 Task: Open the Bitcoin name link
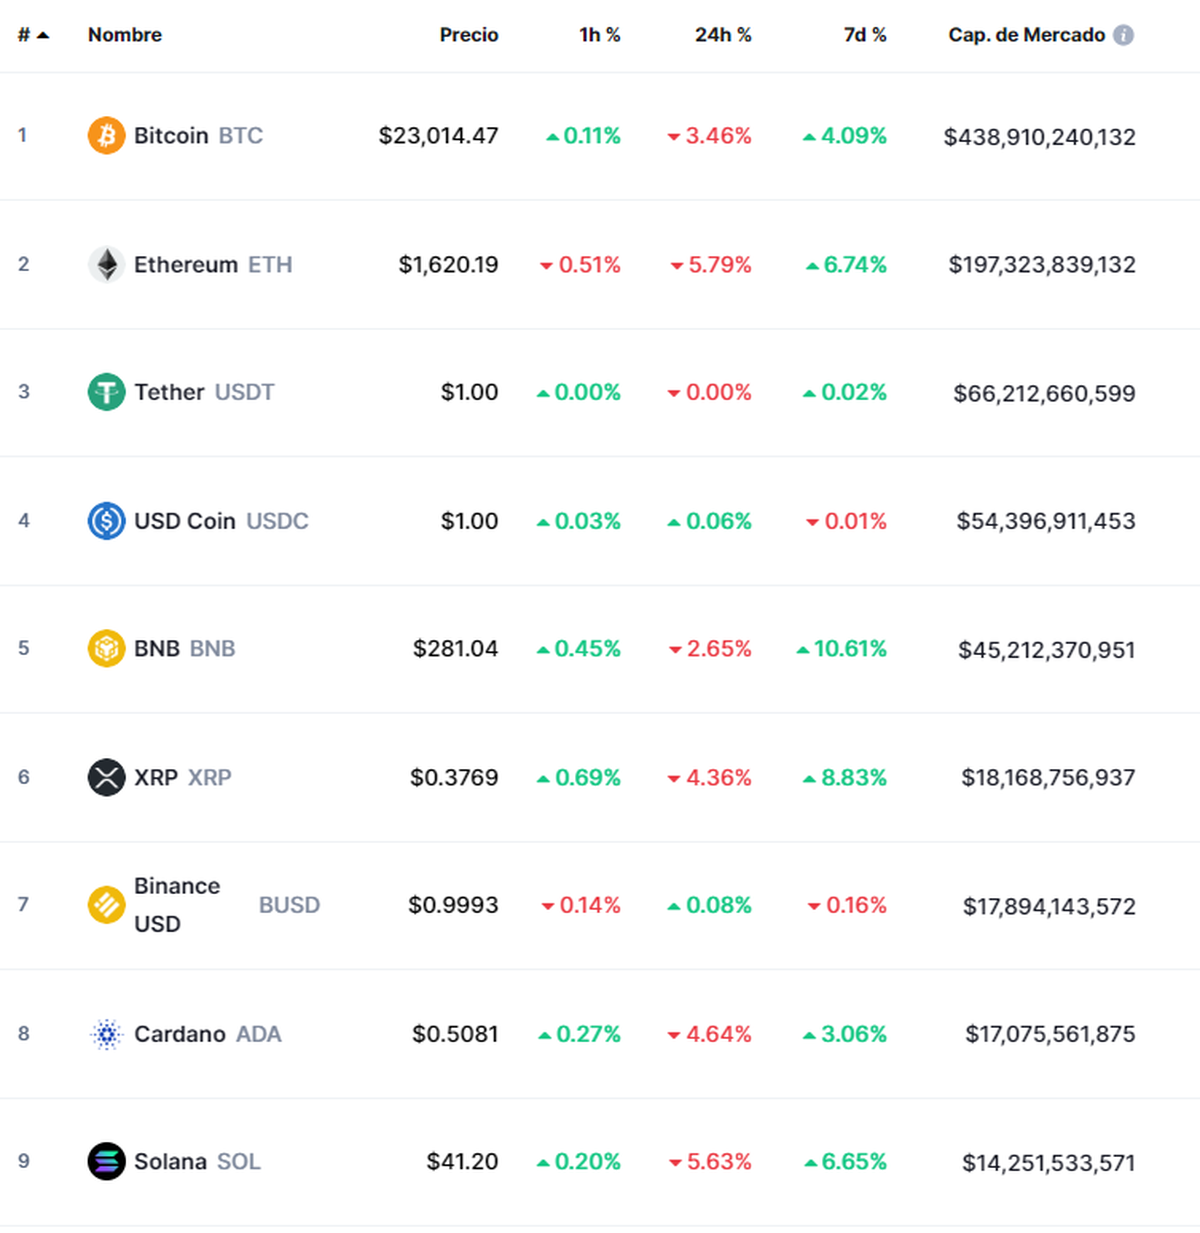point(170,135)
